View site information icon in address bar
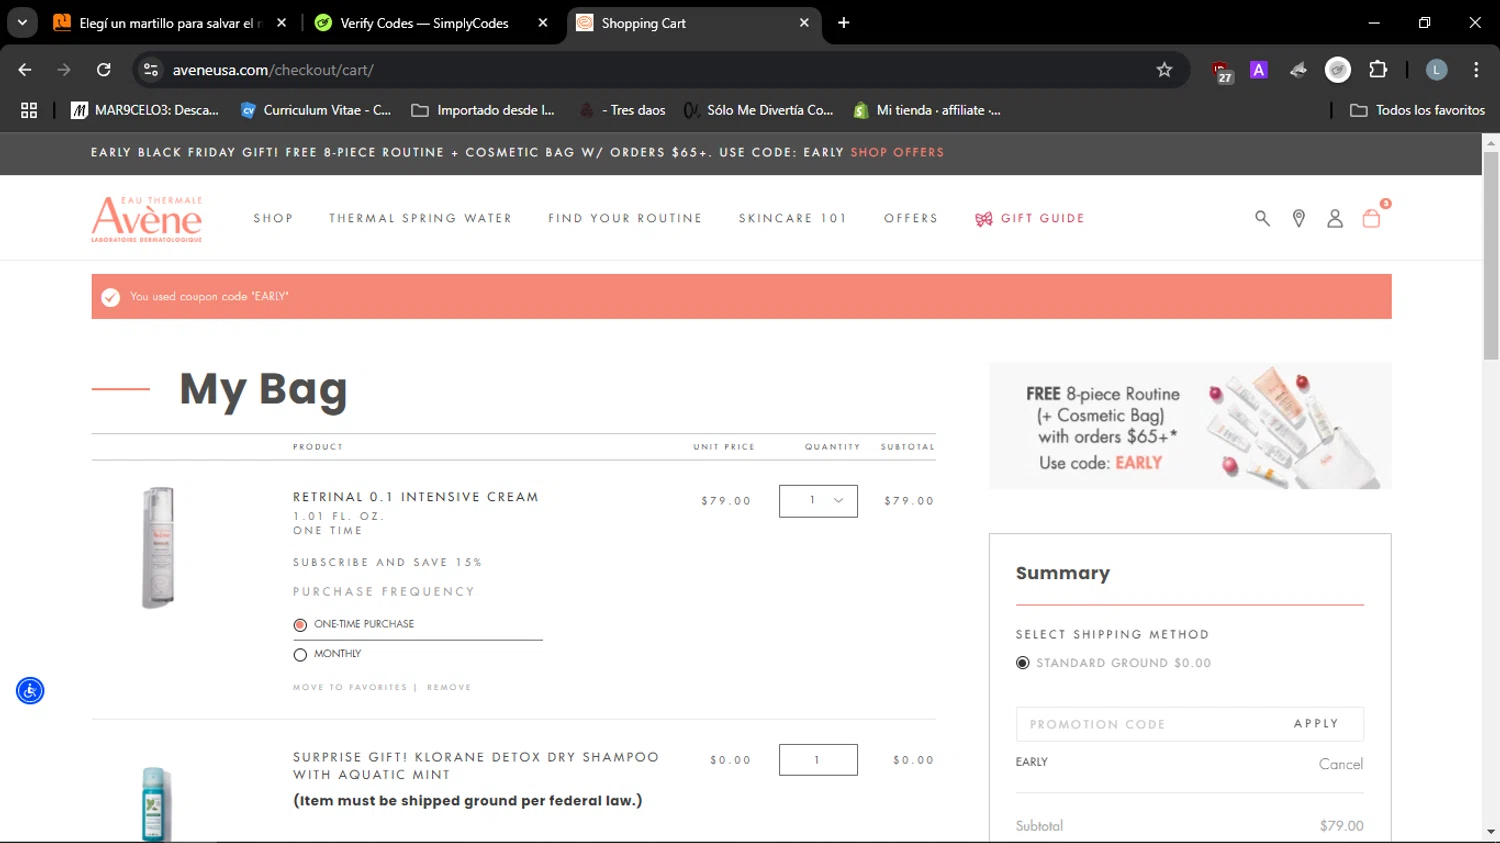 [x=151, y=70]
